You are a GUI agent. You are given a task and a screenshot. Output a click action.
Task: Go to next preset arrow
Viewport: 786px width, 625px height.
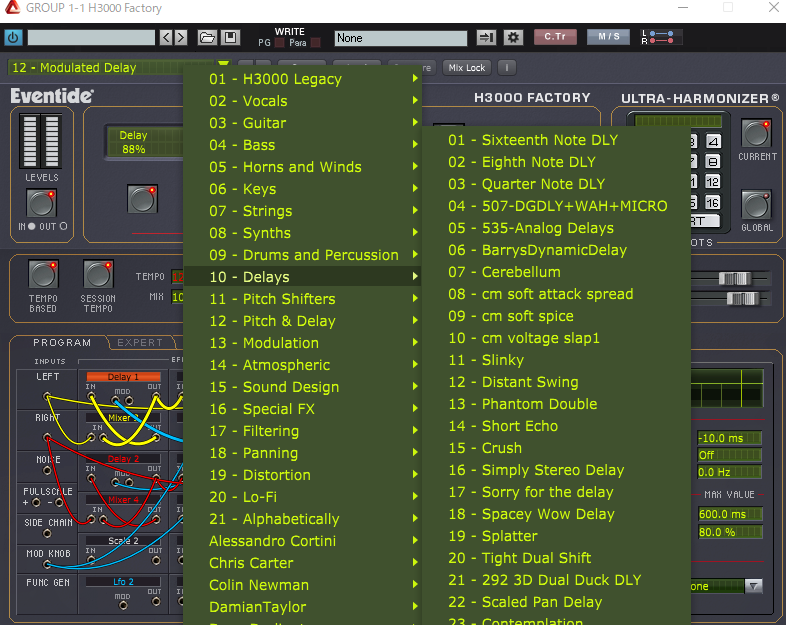coord(181,38)
